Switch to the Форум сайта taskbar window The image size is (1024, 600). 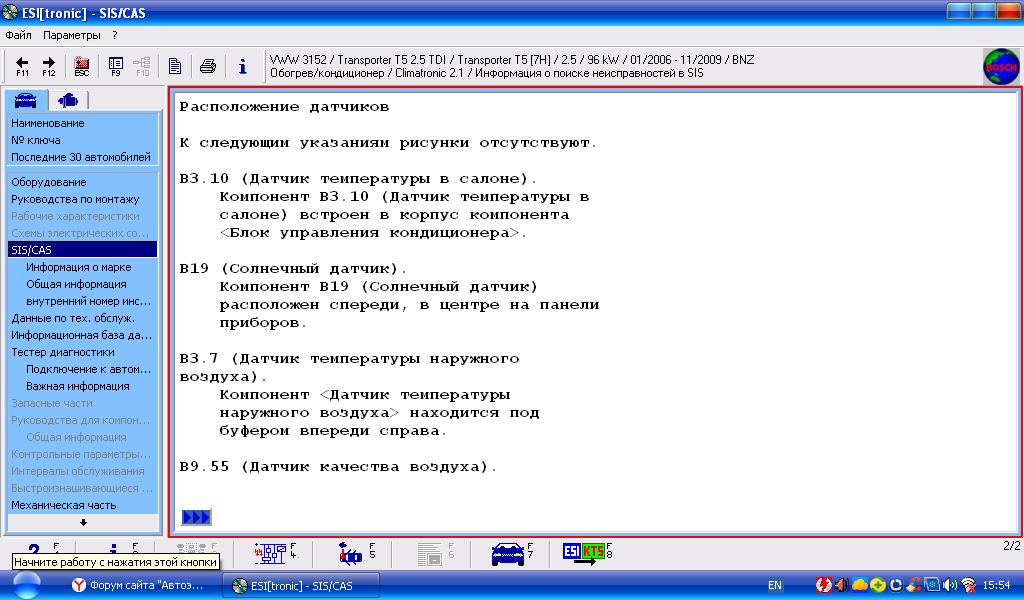[139, 585]
